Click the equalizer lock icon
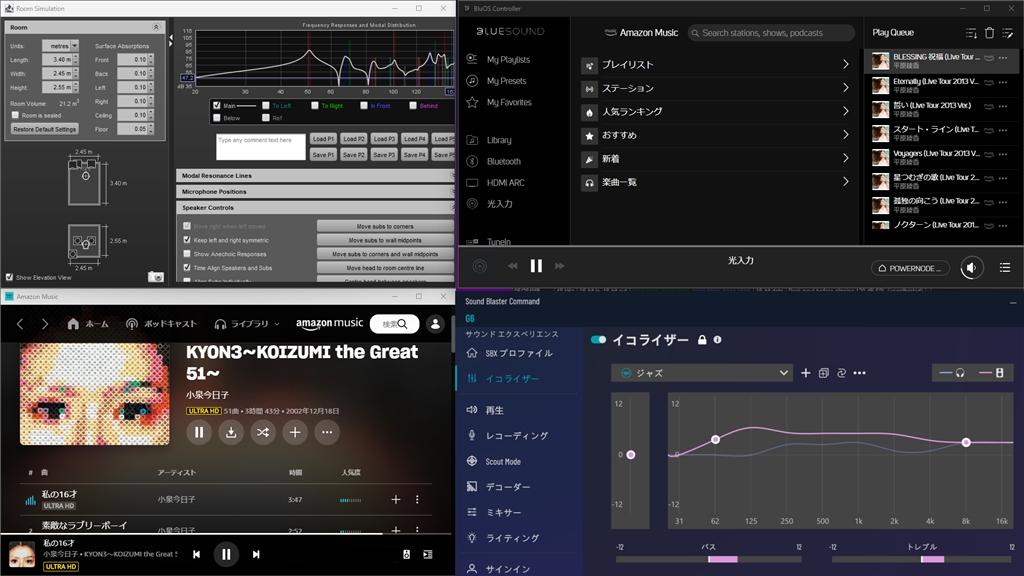 (x=702, y=340)
